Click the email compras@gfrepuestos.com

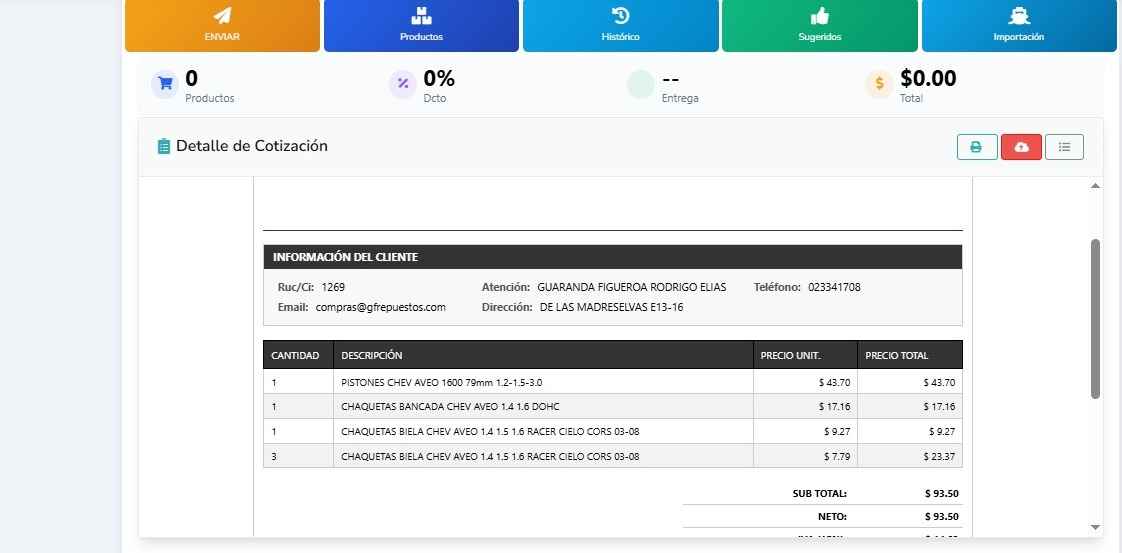(x=380, y=307)
